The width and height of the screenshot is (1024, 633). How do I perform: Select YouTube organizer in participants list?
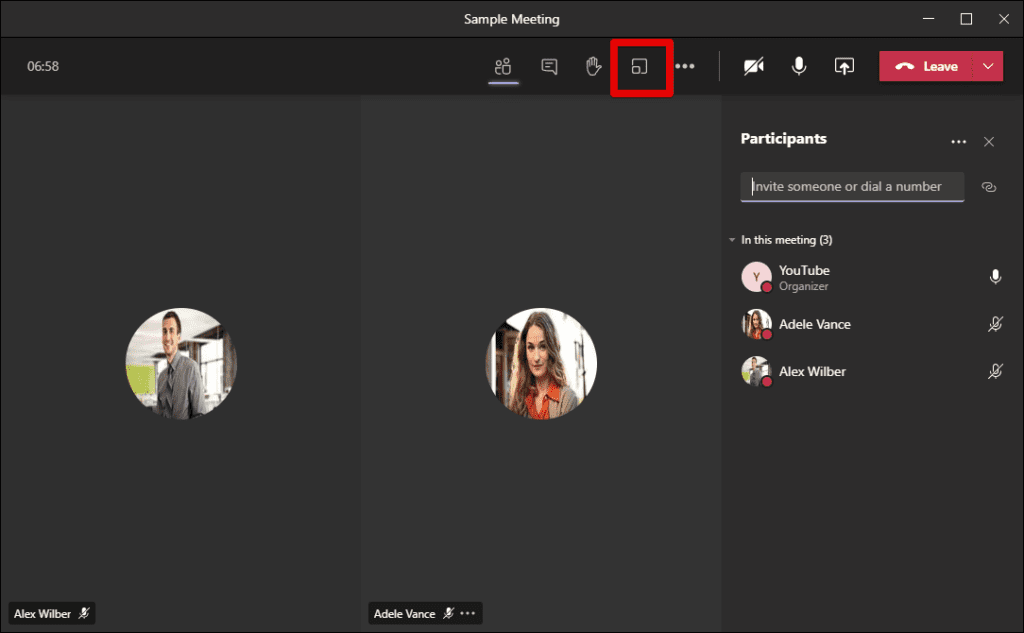point(872,278)
